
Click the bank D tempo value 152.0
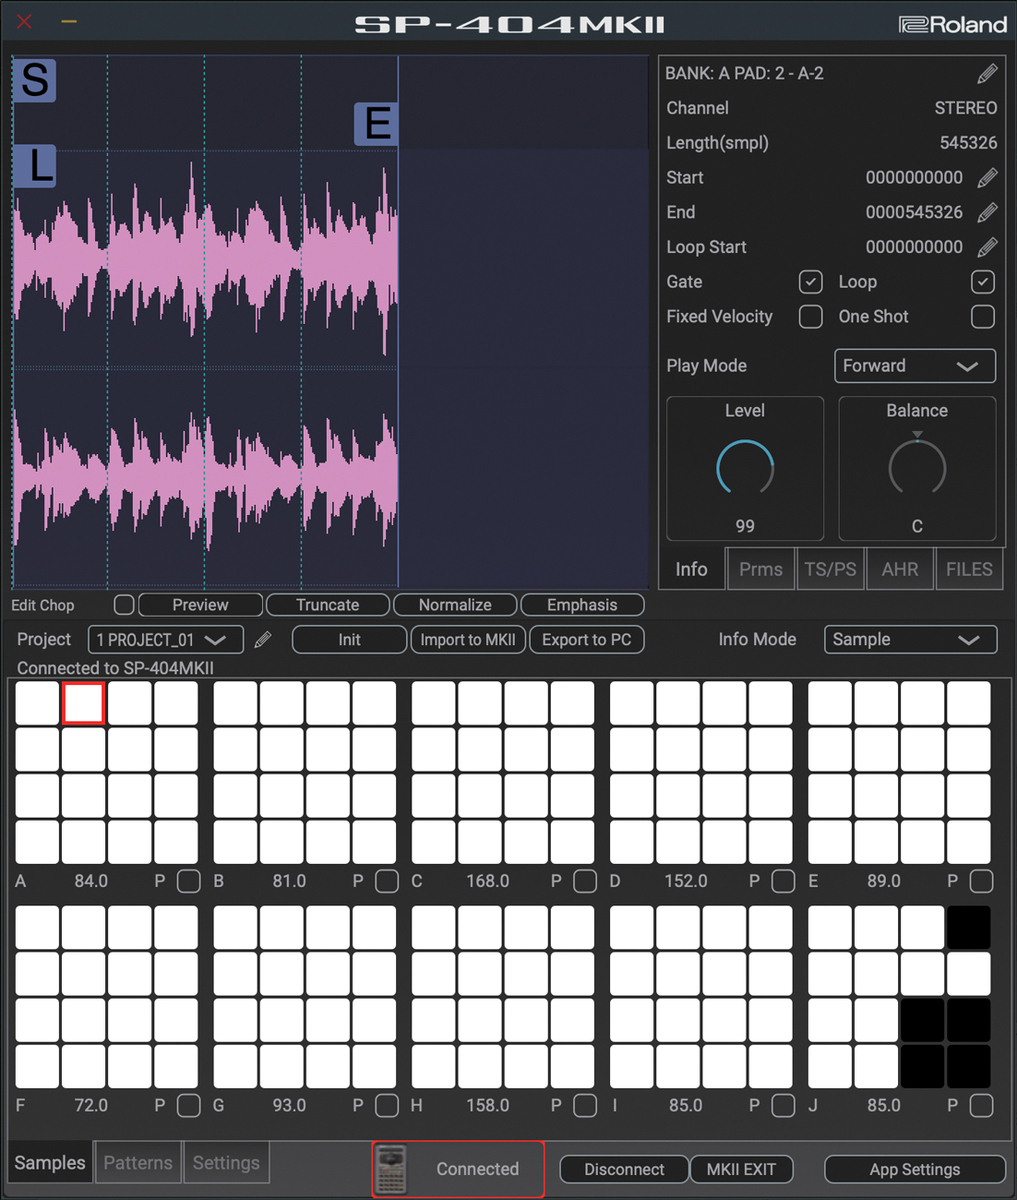coord(685,882)
